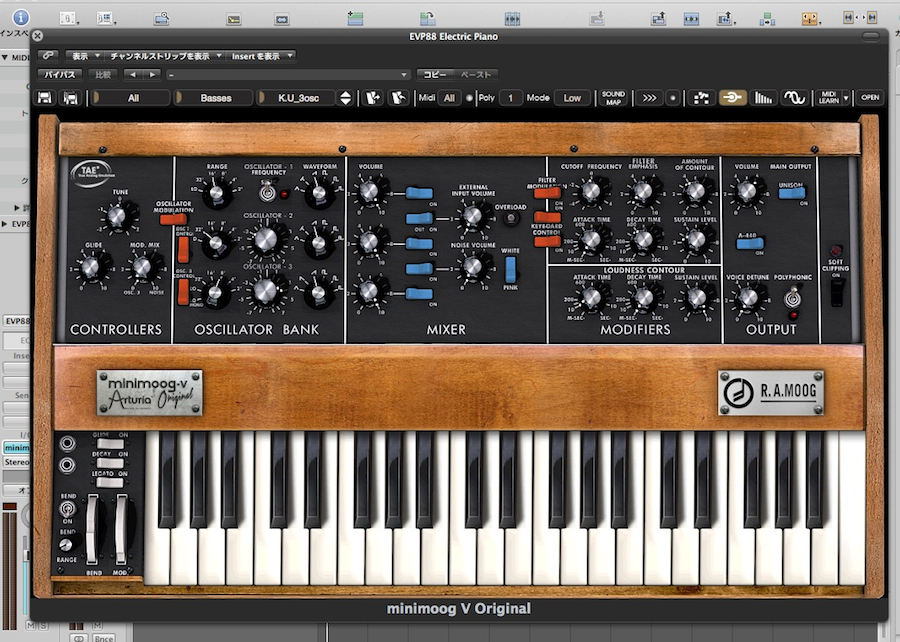This screenshot has height=642, width=900.
Task: Click the Noise Volume knob
Action: point(473,266)
